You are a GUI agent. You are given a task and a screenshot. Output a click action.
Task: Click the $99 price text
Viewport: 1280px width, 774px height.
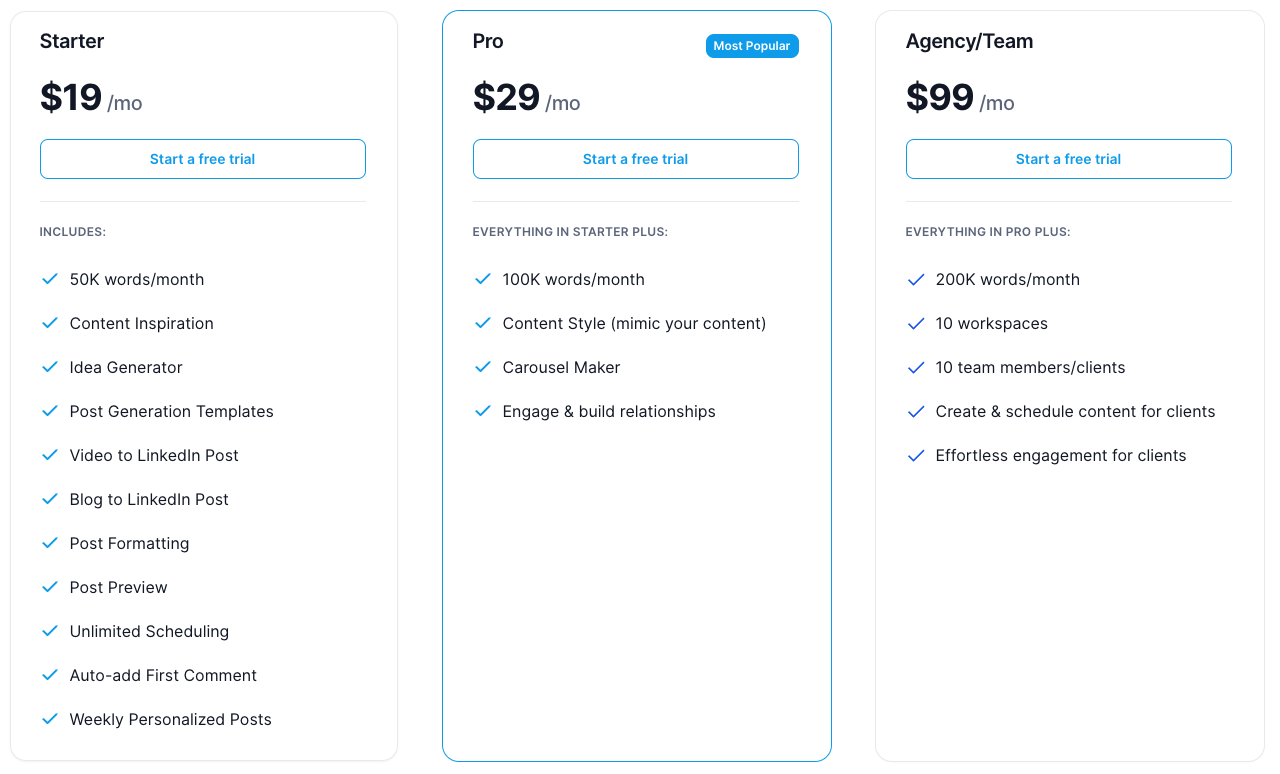pyautogui.click(x=939, y=97)
